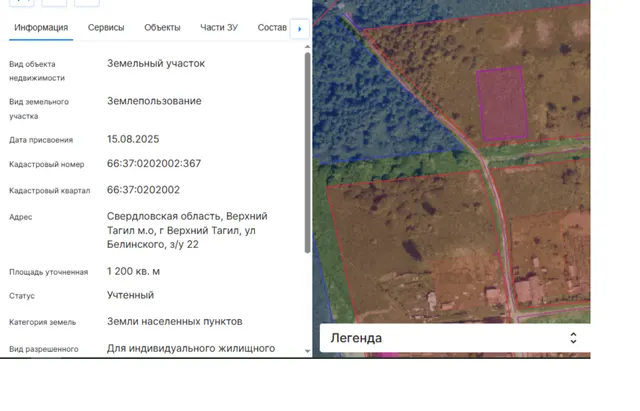Click the info panel scrollbar thumb
The width and height of the screenshot is (640, 411).
click(307, 152)
